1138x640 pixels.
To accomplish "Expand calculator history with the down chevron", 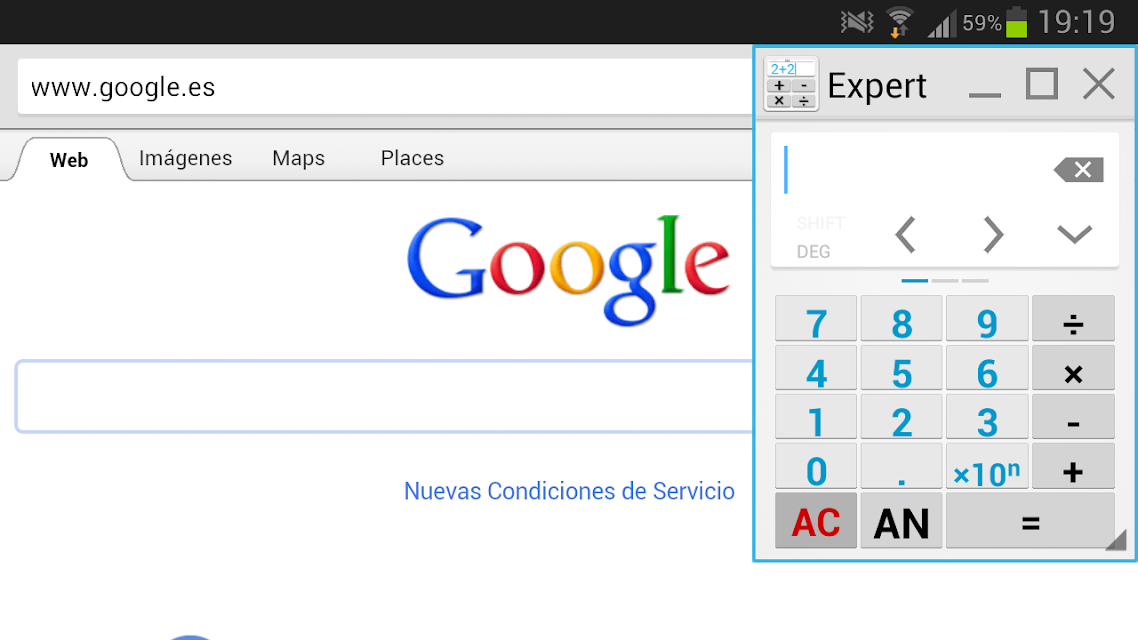I will coord(1074,234).
